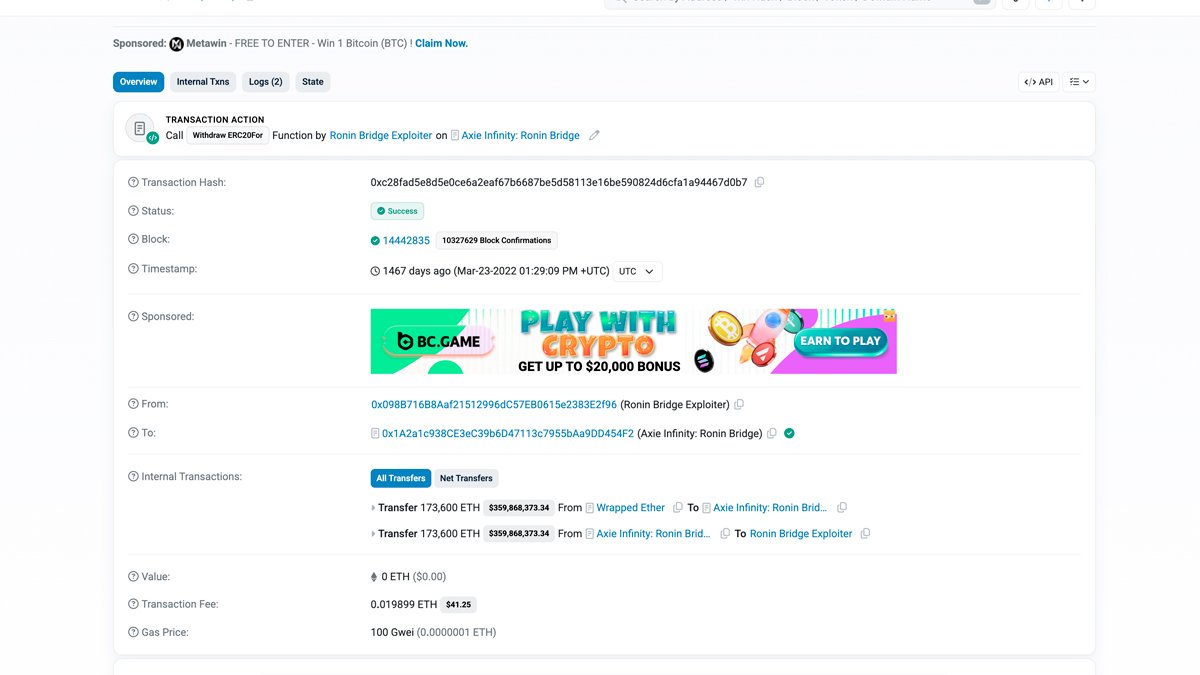
Task: Click the green Success status badge
Action: point(396,211)
